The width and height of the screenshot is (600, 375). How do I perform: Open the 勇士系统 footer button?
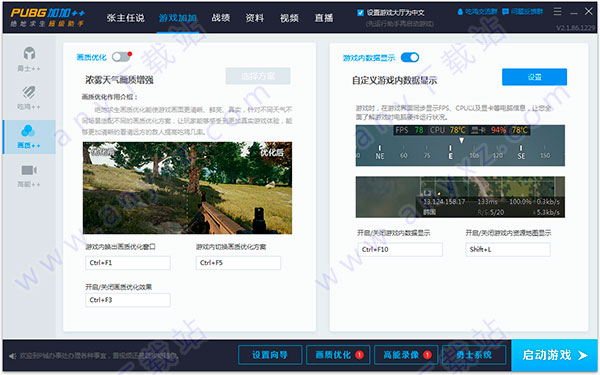(x=474, y=355)
